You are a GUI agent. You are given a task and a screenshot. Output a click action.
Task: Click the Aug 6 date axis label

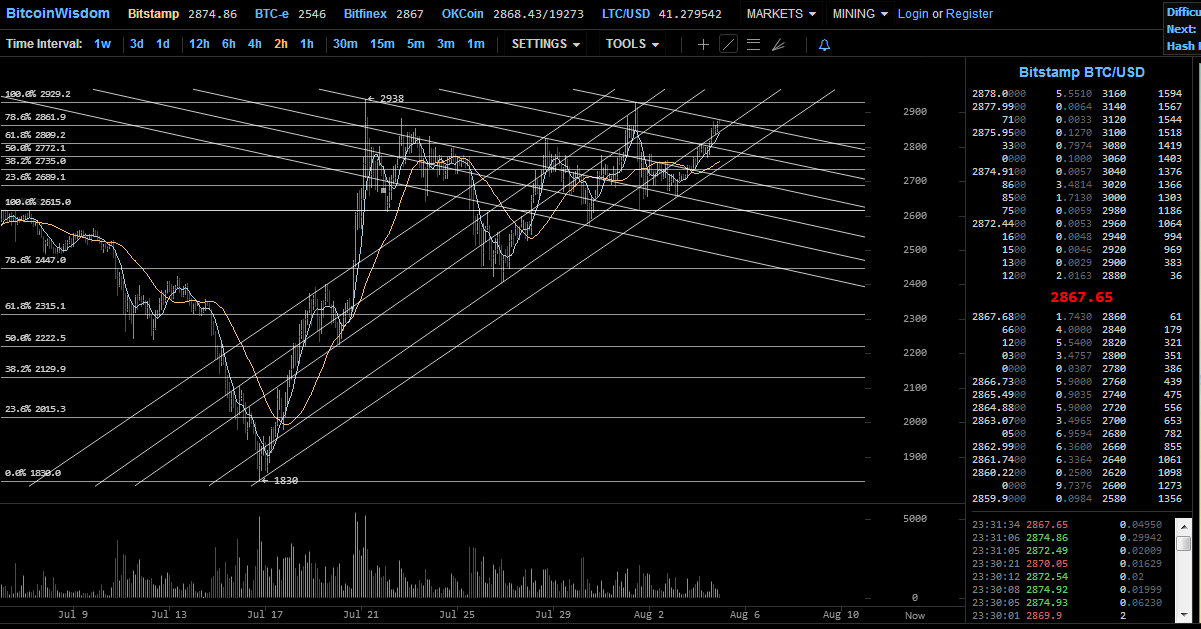coord(745,614)
